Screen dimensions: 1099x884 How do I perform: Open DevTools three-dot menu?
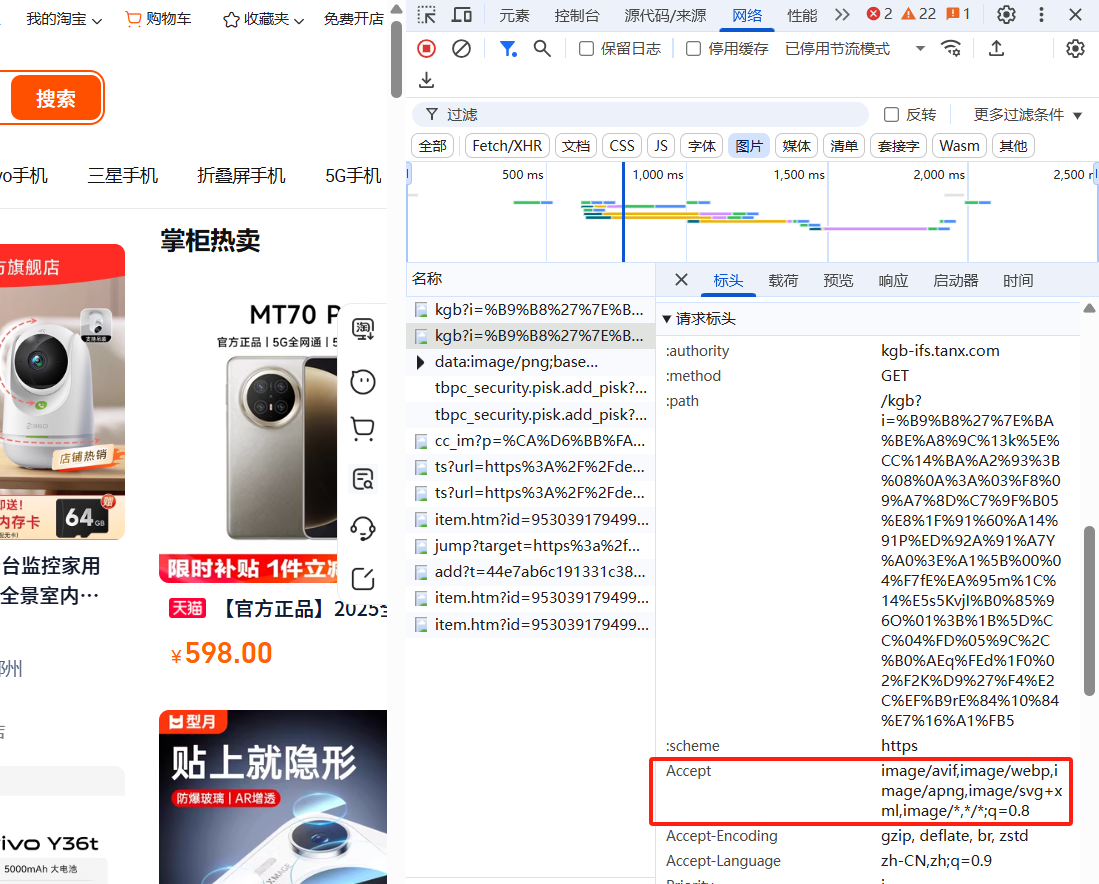click(1041, 15)
